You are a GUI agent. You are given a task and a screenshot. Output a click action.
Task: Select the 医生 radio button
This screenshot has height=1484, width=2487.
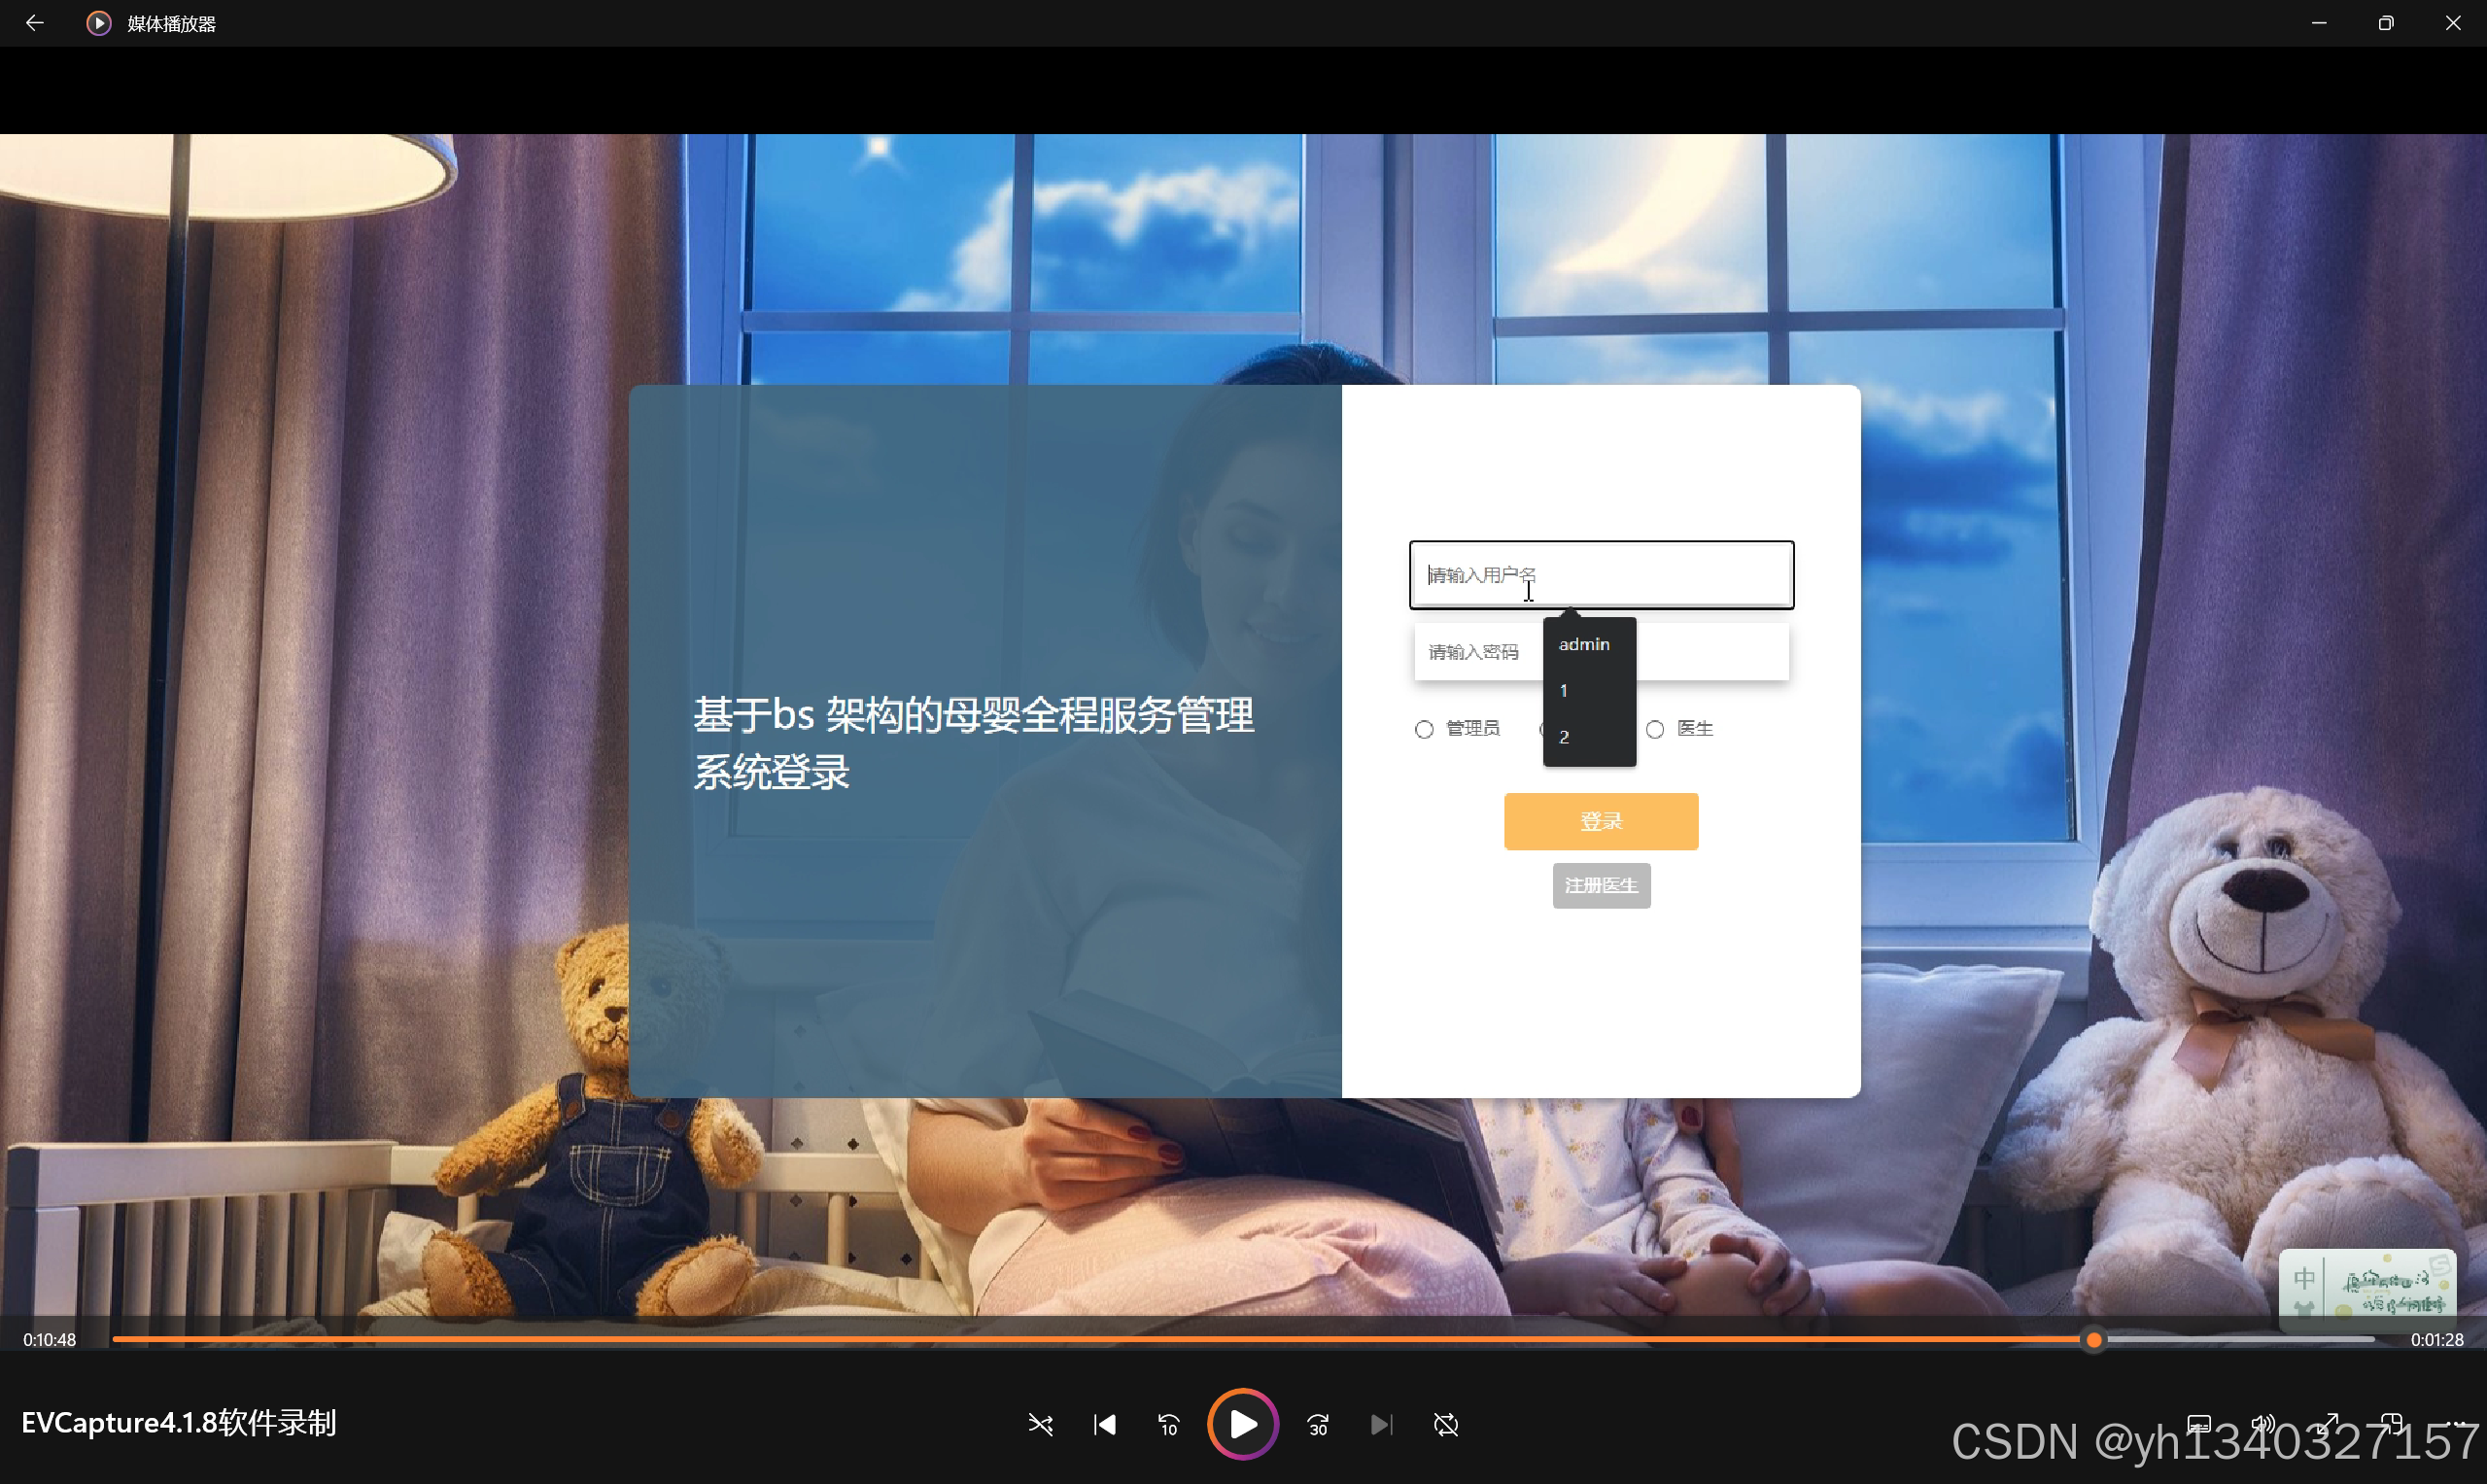pos(1655,729)
